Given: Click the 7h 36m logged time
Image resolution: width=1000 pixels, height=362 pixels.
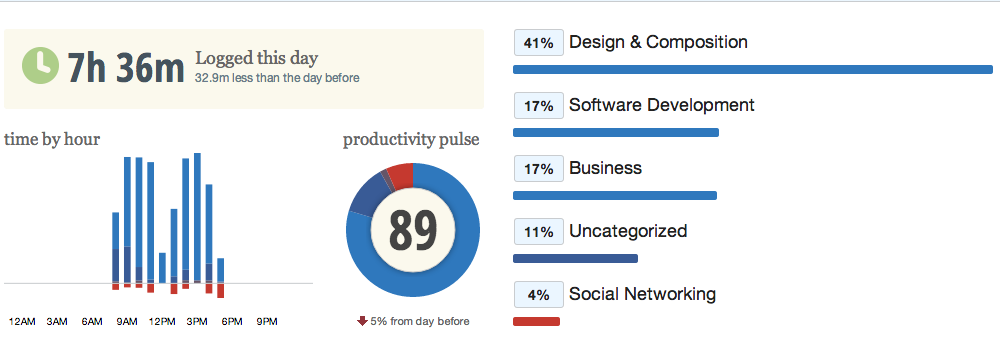Looking at the screenshot, I should [126, 67].
